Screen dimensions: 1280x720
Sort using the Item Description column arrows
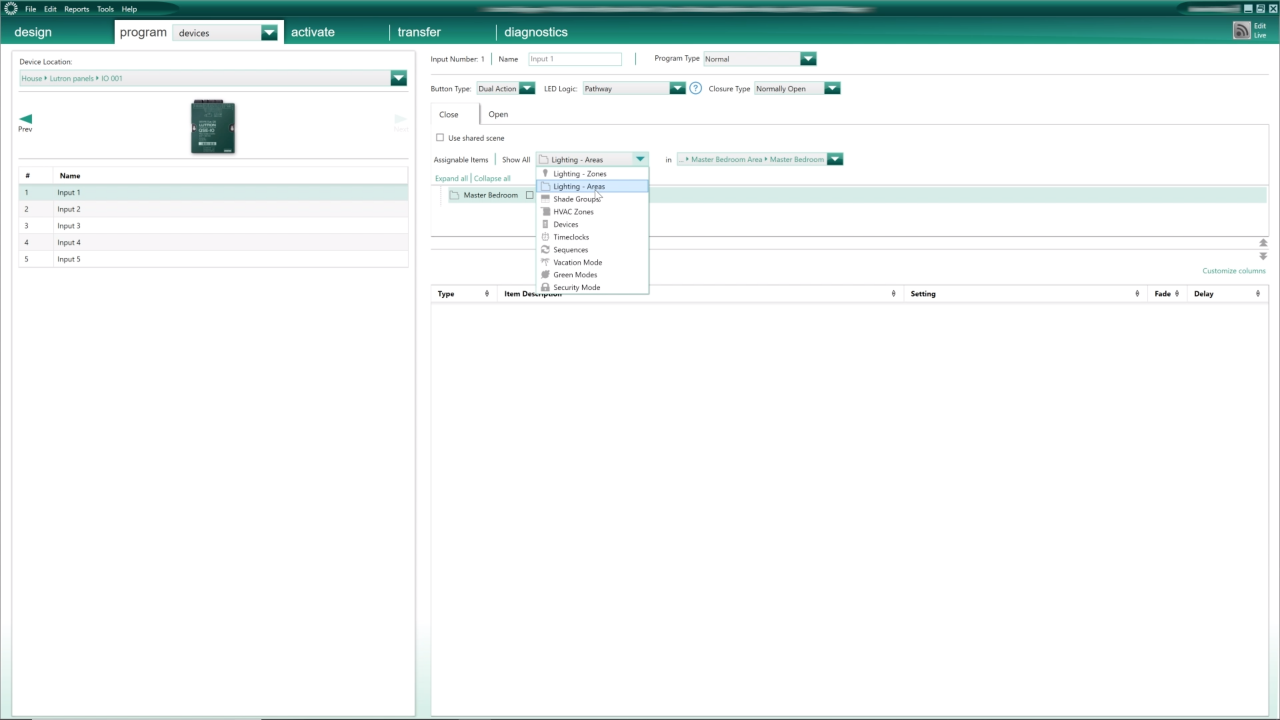tap(893, 294)
